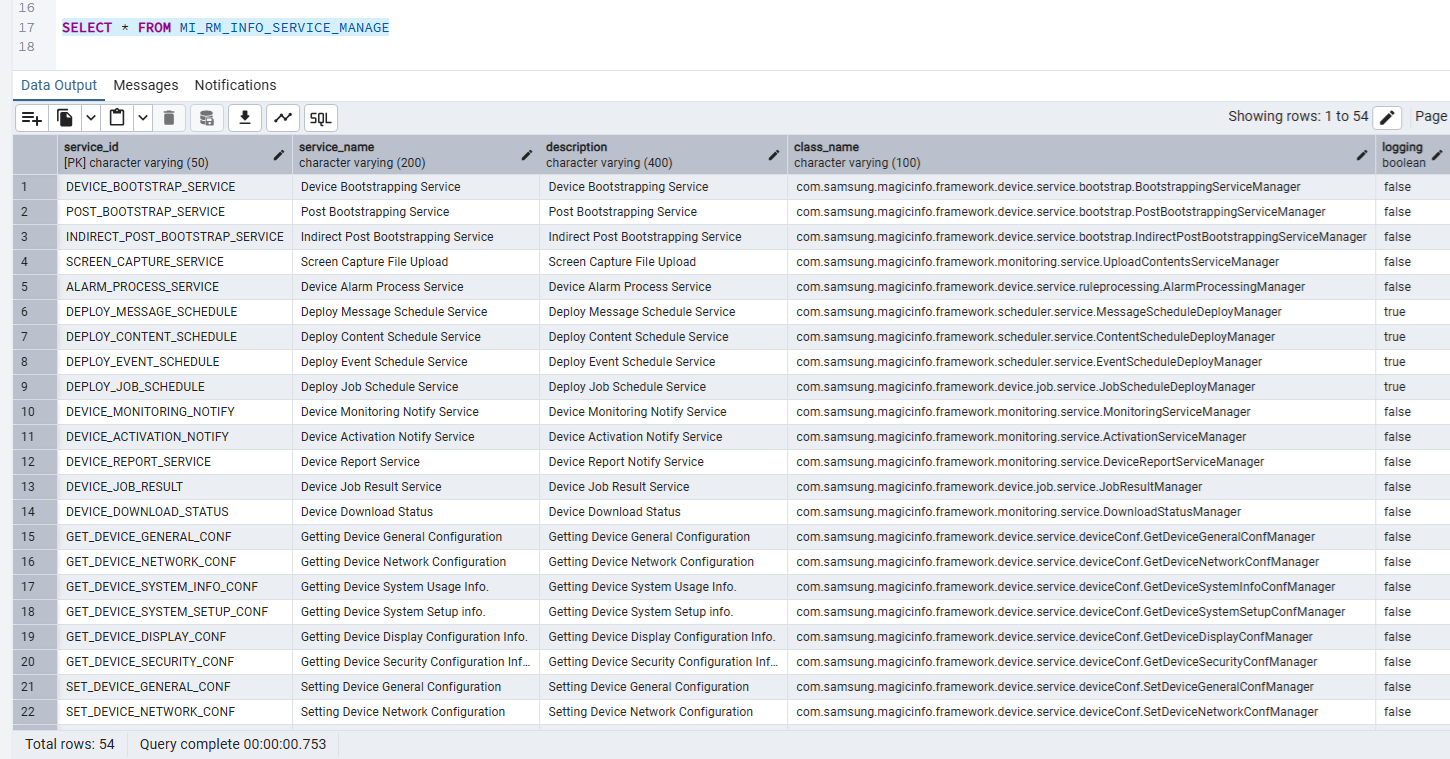
Task: Expand the copy options dropdown arrow
Action: pyautogui.click(x=91, y=118)
